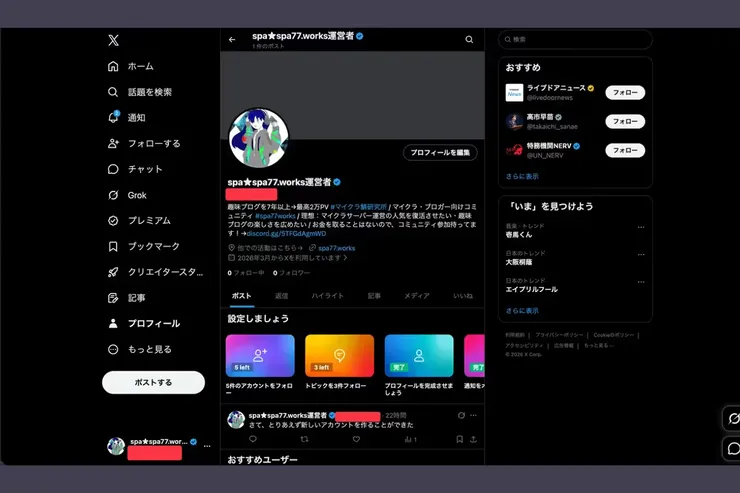Switch to the ポスト tab
Viewport: 740px width, 493px height.
(x=242, y=296)
